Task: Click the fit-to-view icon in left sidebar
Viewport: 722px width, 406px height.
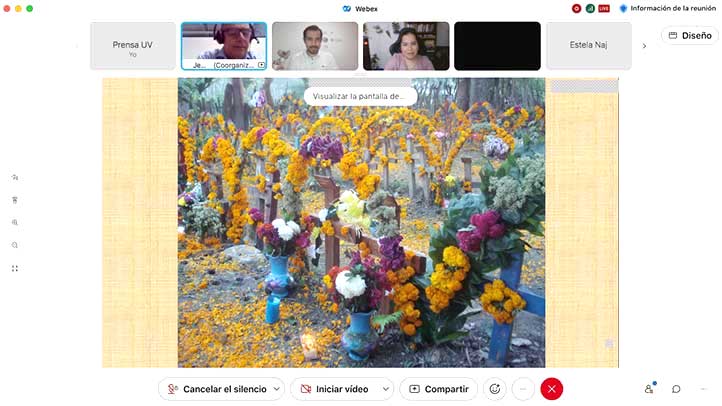Action: [15, 268]
